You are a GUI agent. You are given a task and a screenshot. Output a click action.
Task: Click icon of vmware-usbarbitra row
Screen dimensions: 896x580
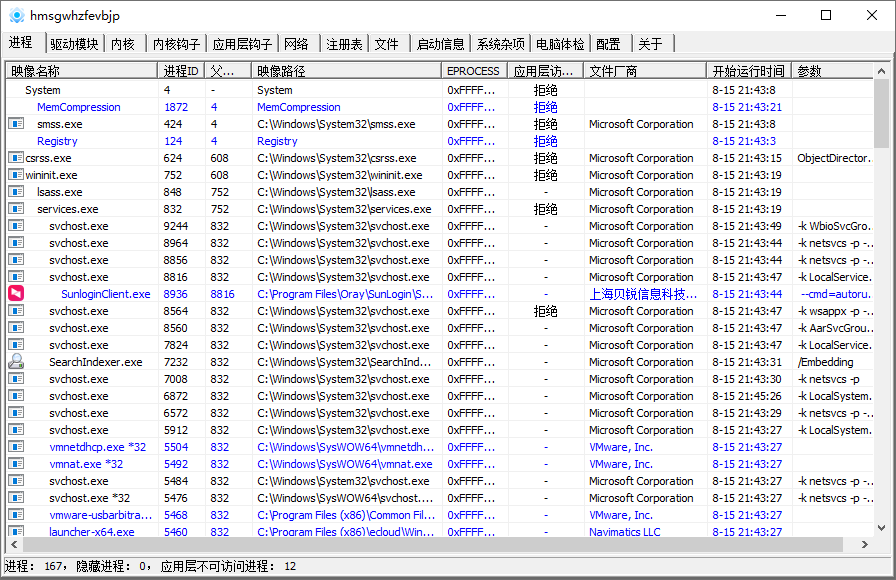click(16, 515)
